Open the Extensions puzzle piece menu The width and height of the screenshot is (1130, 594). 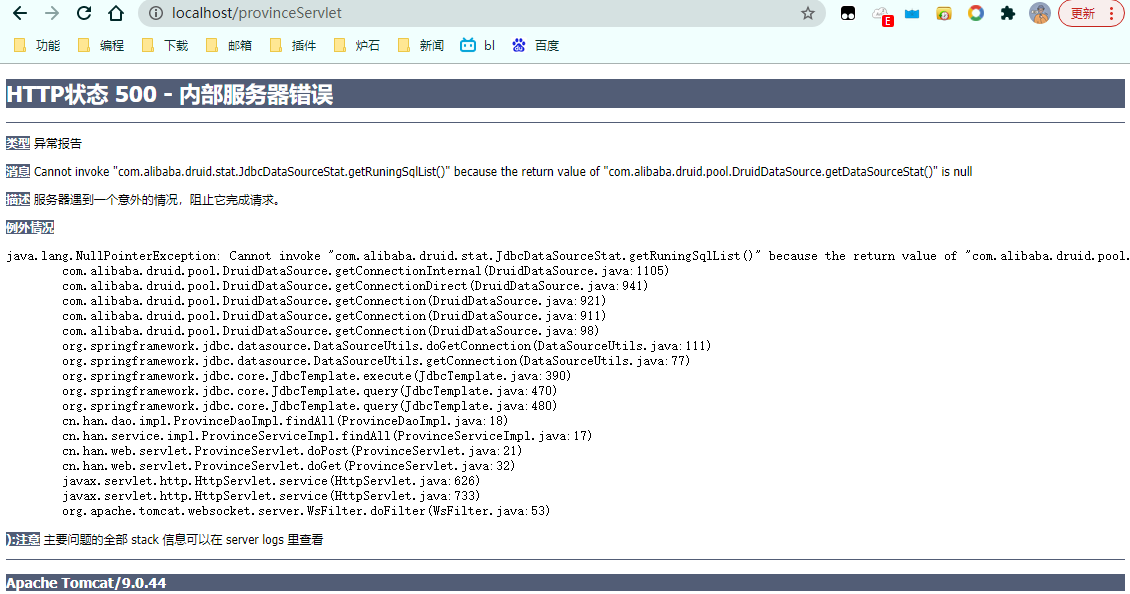pyautogui.click(x=1007, y=13)
